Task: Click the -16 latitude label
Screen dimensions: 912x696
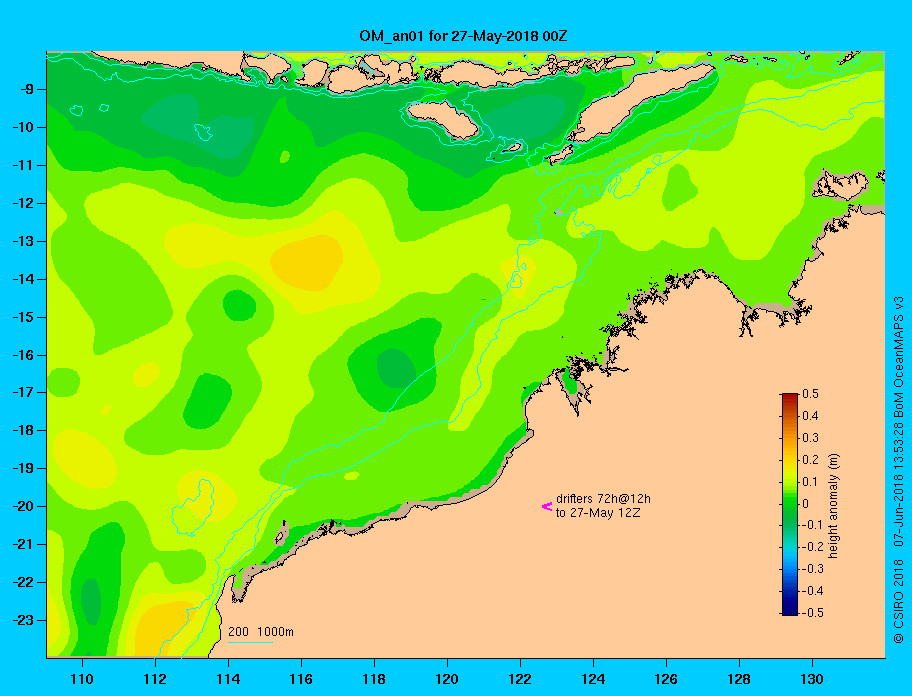Action: coord(22,355)
